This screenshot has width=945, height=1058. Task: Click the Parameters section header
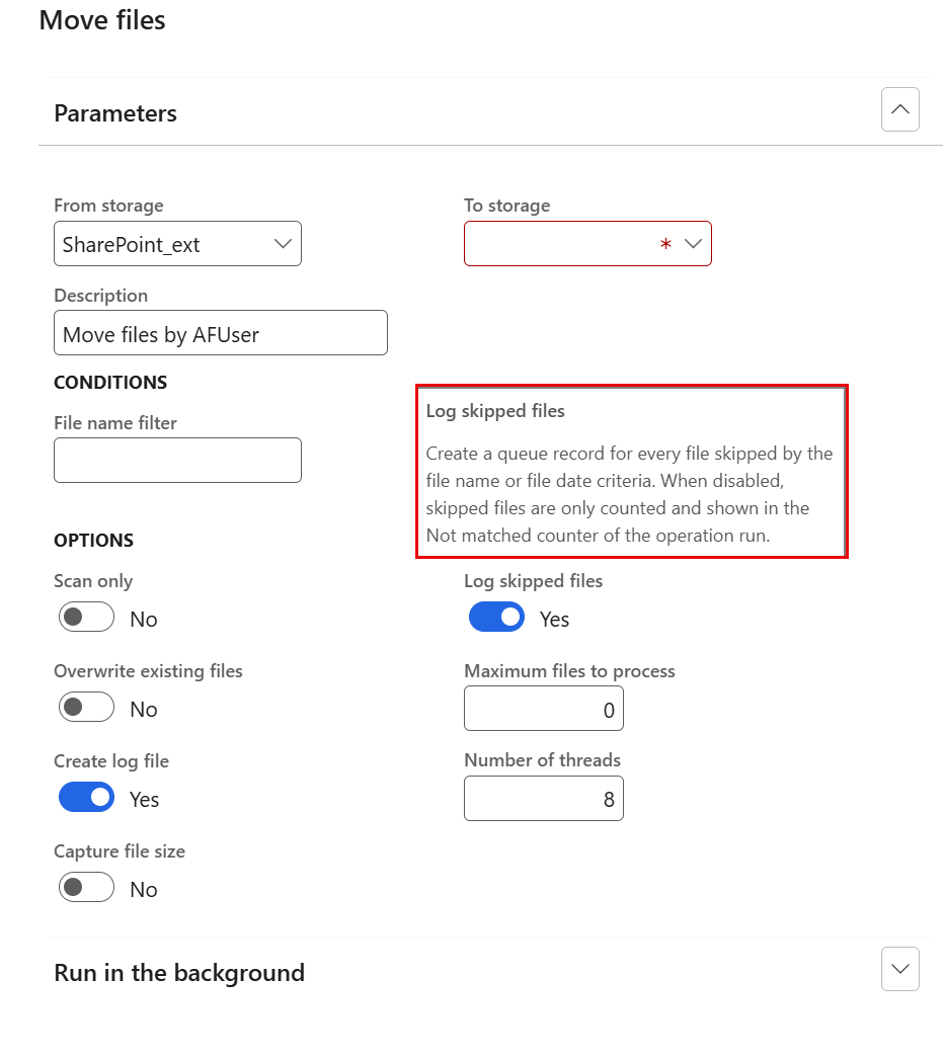click(115, 113)
